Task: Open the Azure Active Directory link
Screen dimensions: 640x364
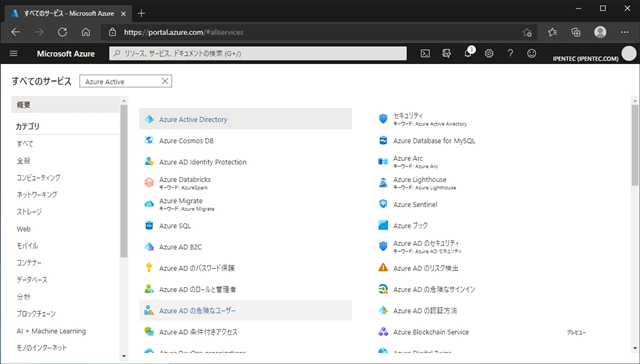Action: (x=193, y=119)
